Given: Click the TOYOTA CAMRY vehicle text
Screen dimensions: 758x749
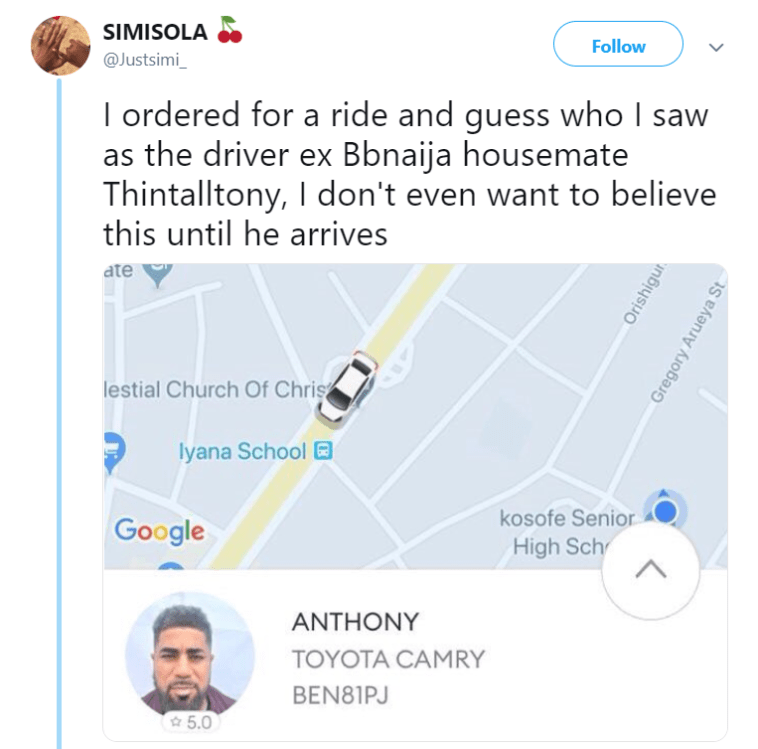Looking at the screenshot, I should click(x=388, y=659).
